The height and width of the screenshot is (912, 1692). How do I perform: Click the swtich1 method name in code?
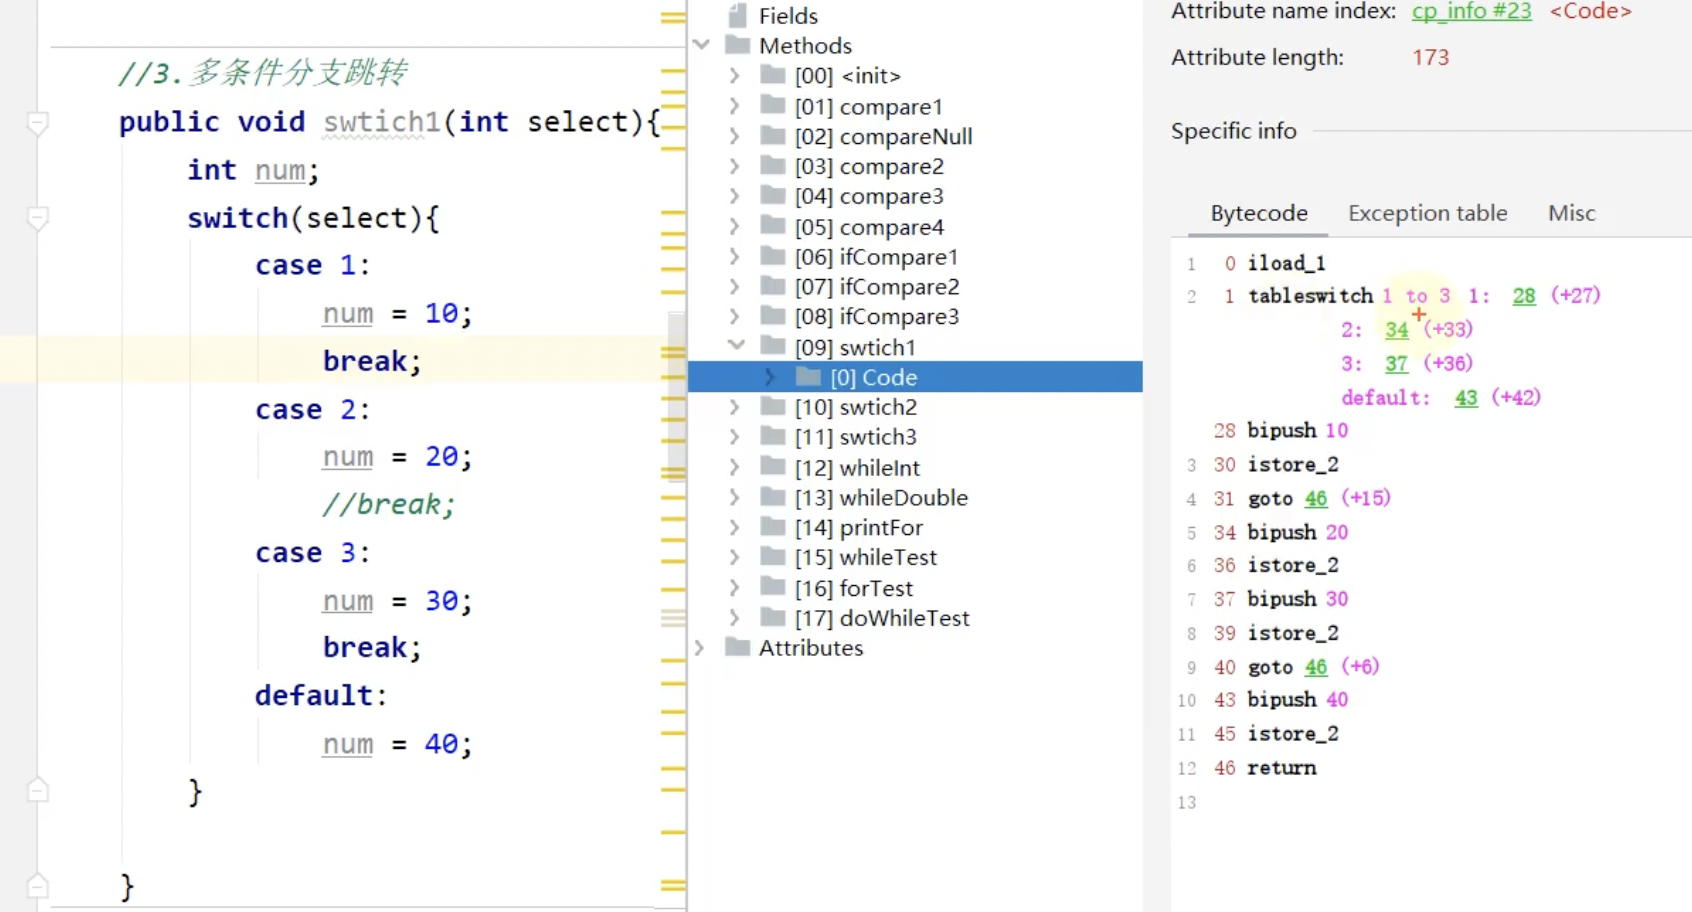(x=382, y=122)
